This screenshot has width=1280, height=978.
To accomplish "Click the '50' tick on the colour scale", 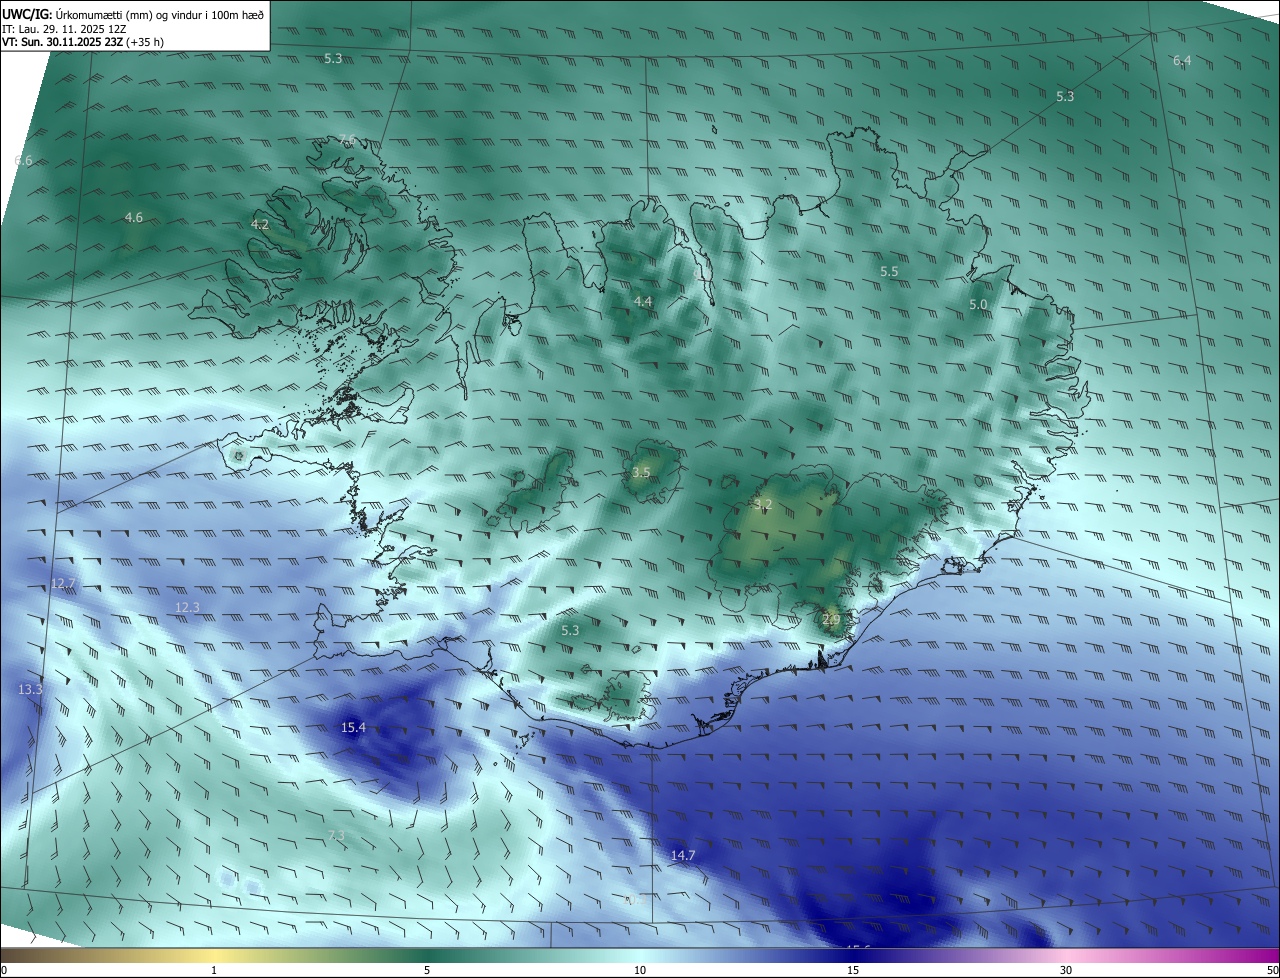I will [1272, 971].
